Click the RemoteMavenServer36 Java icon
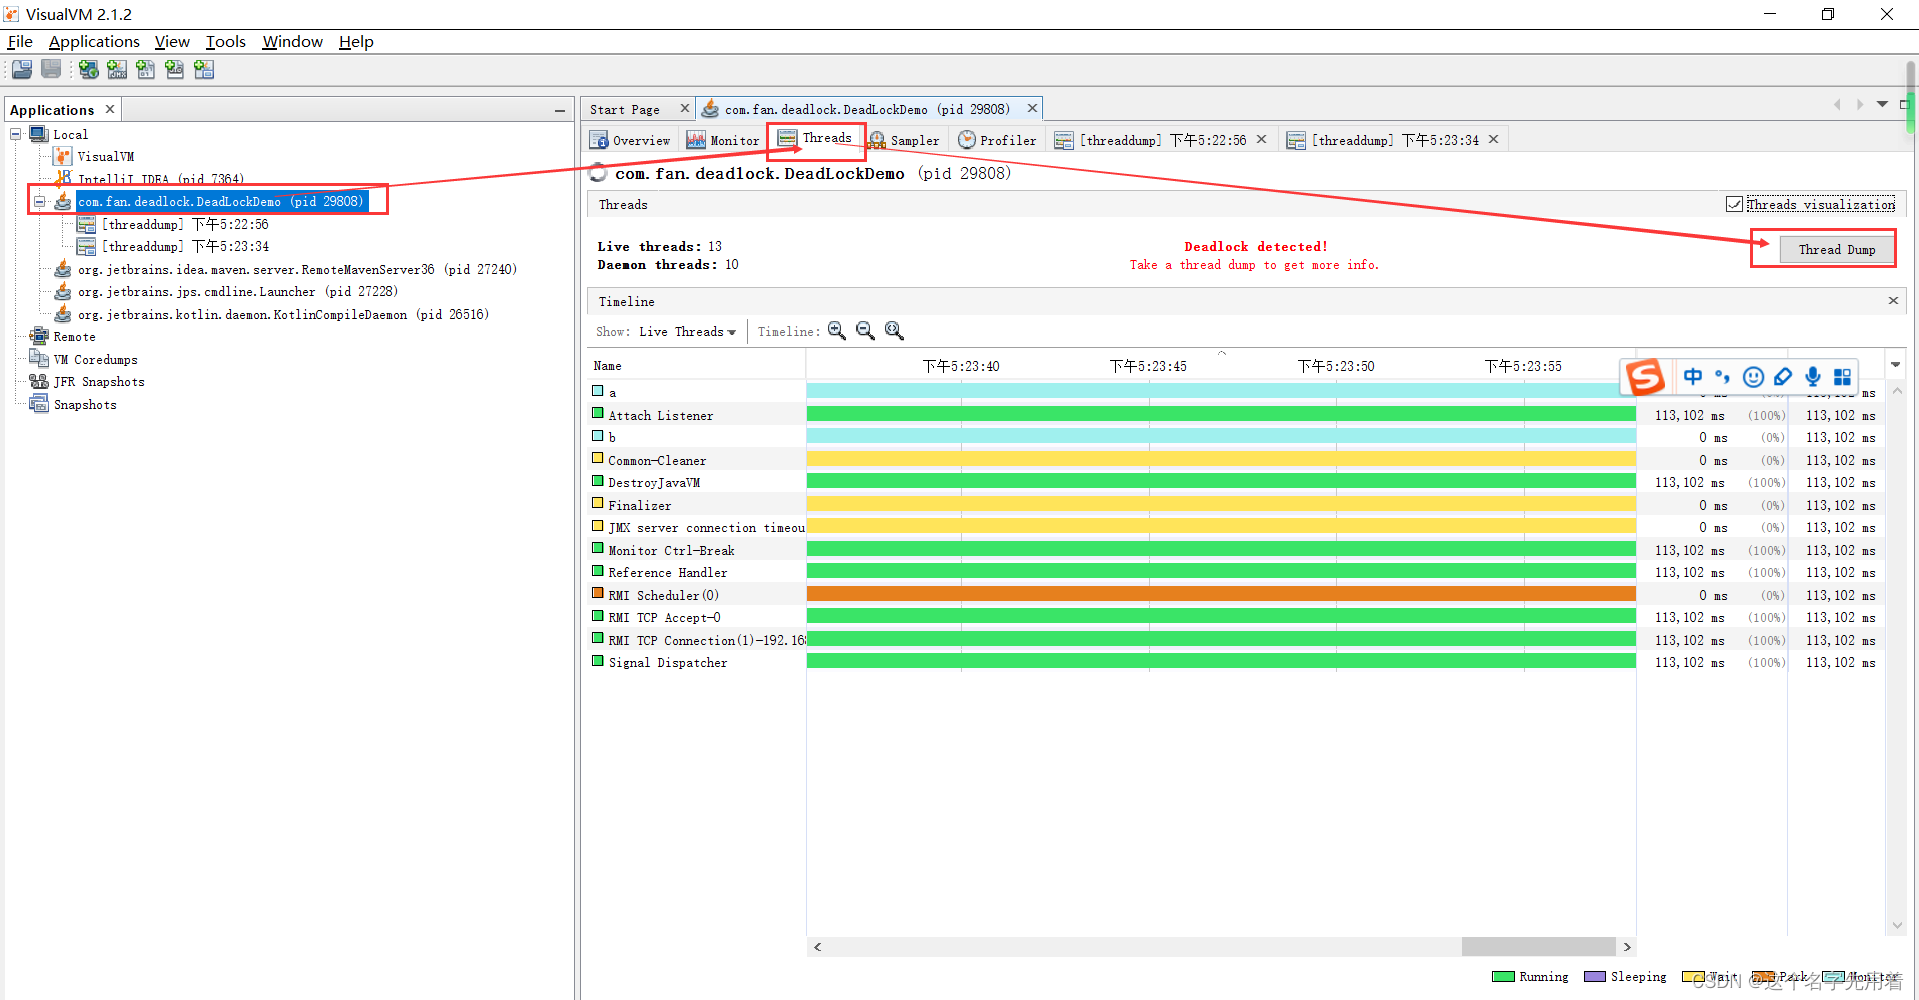The image size is (1919, 1000). coord(63,269)
